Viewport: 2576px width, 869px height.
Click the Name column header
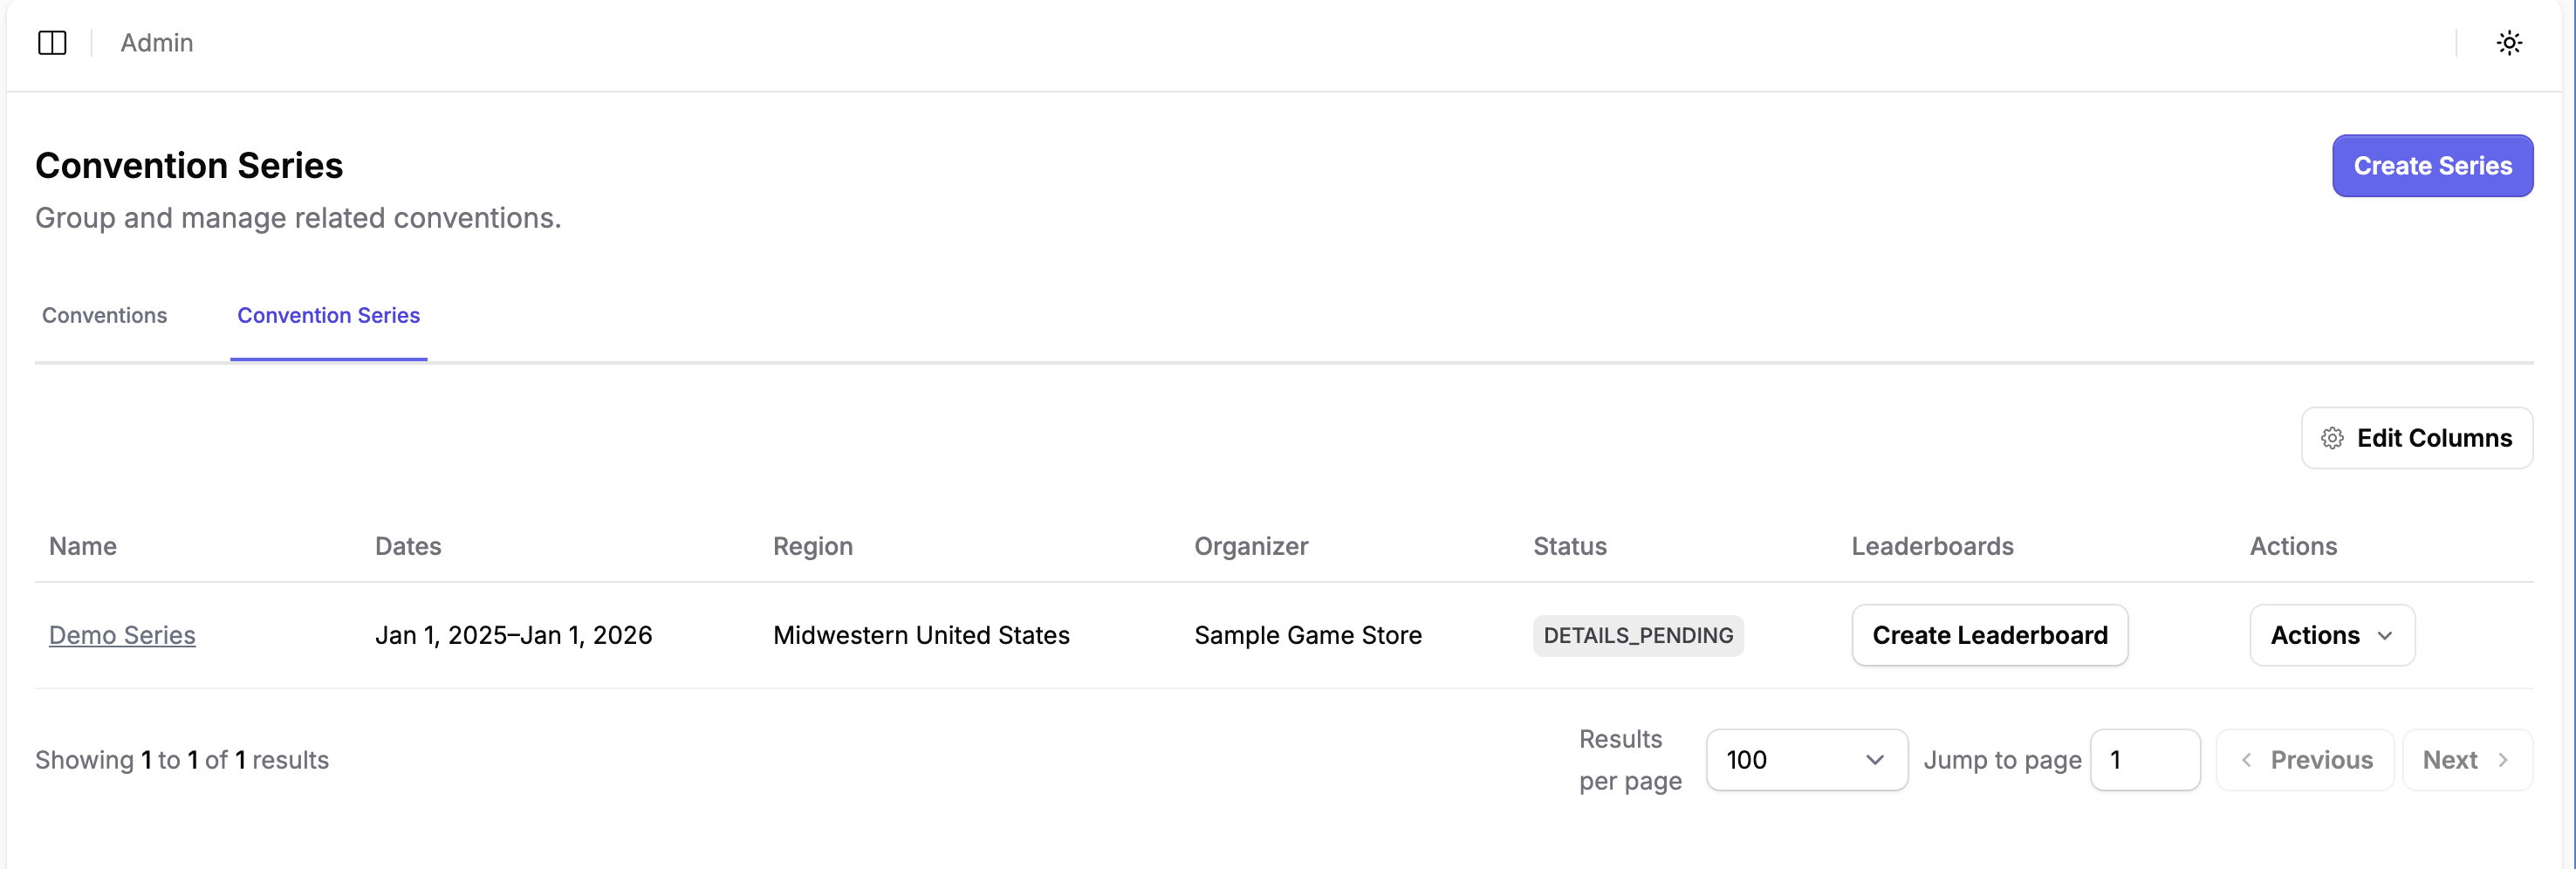83,546
